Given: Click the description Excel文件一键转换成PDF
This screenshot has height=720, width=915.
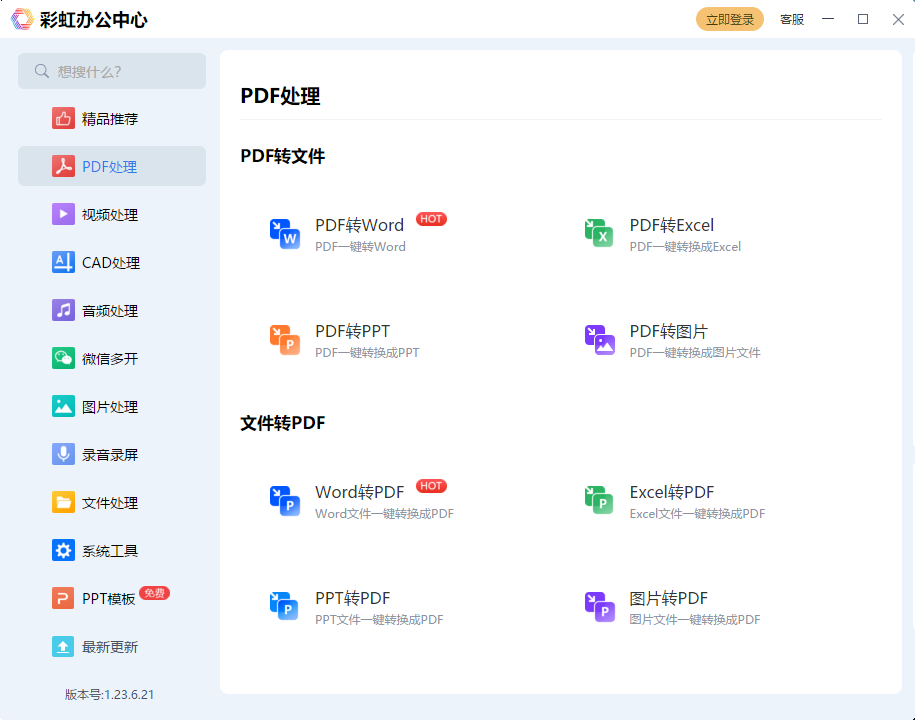Looking at the screenshot, I should tap(697, 513).
